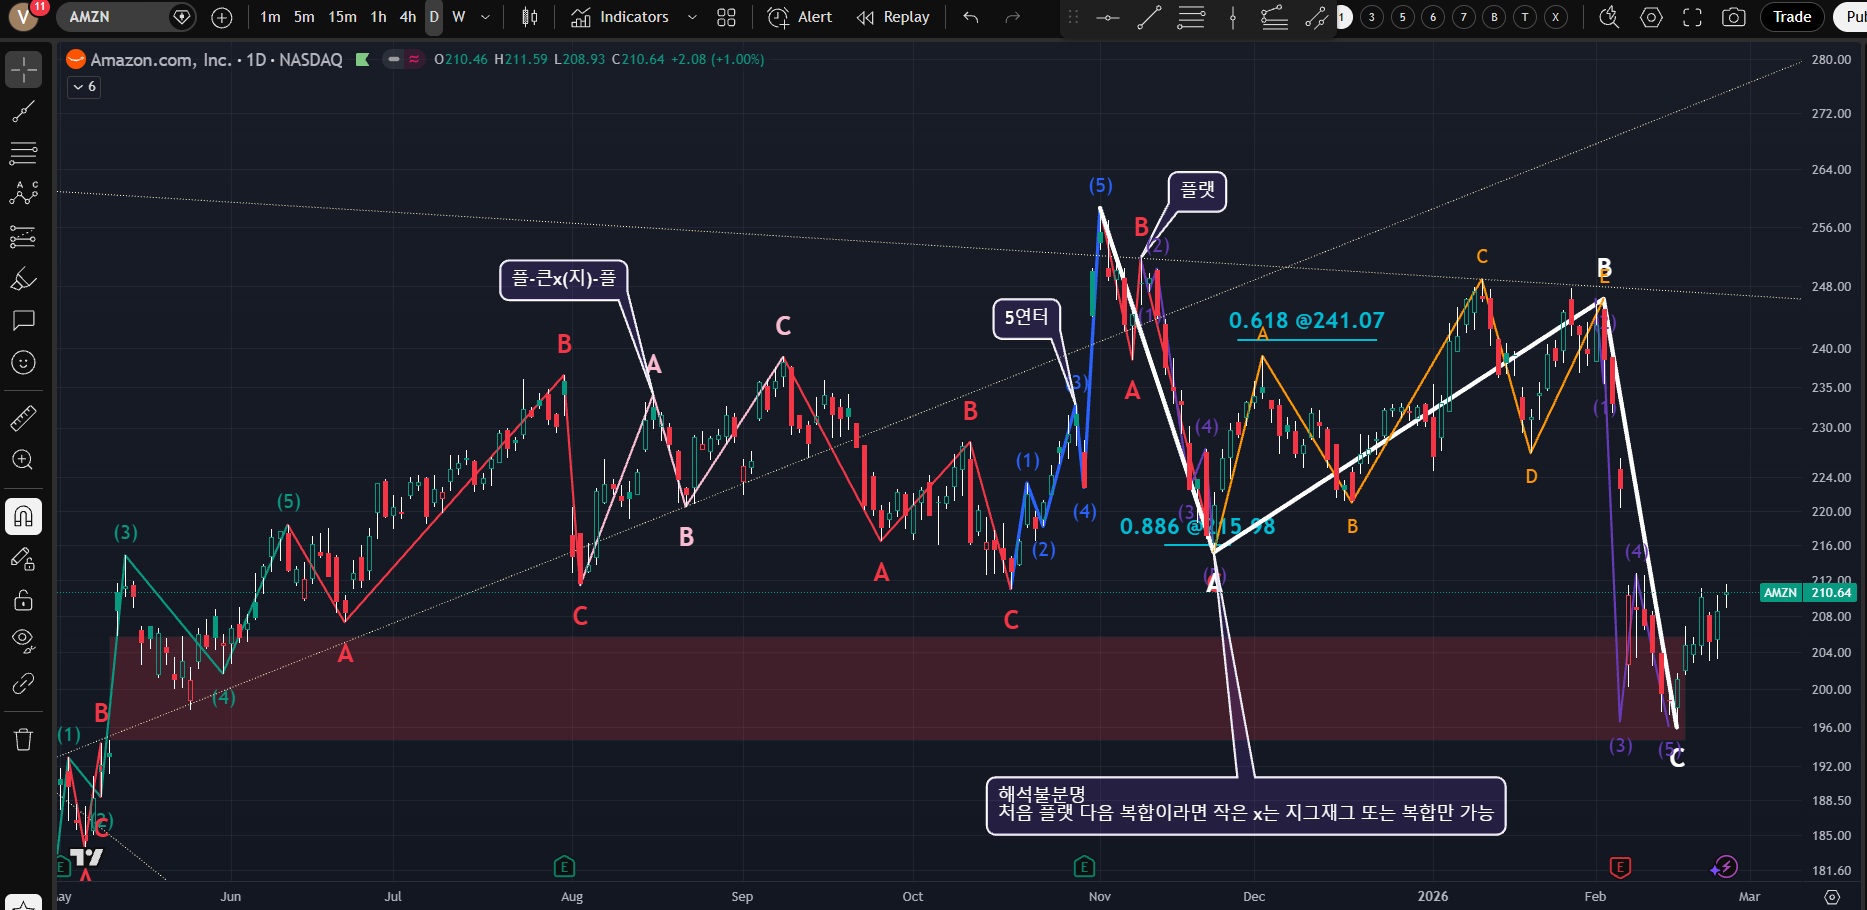
Task: Switch to the 4h timeframe
Action: 407,17
